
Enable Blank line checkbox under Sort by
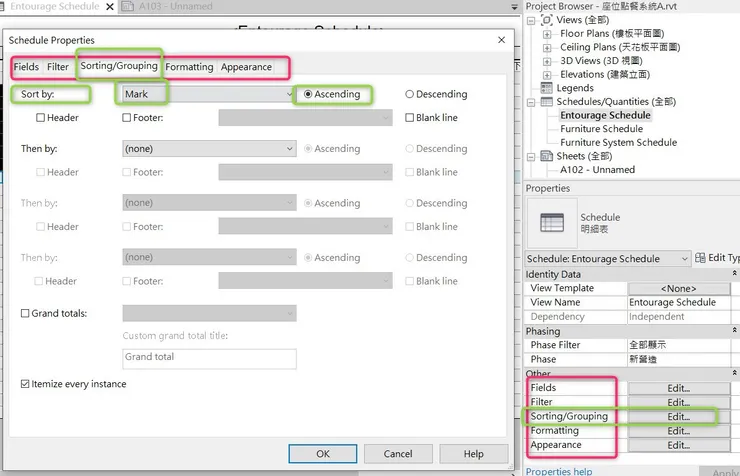pos(410,117)
